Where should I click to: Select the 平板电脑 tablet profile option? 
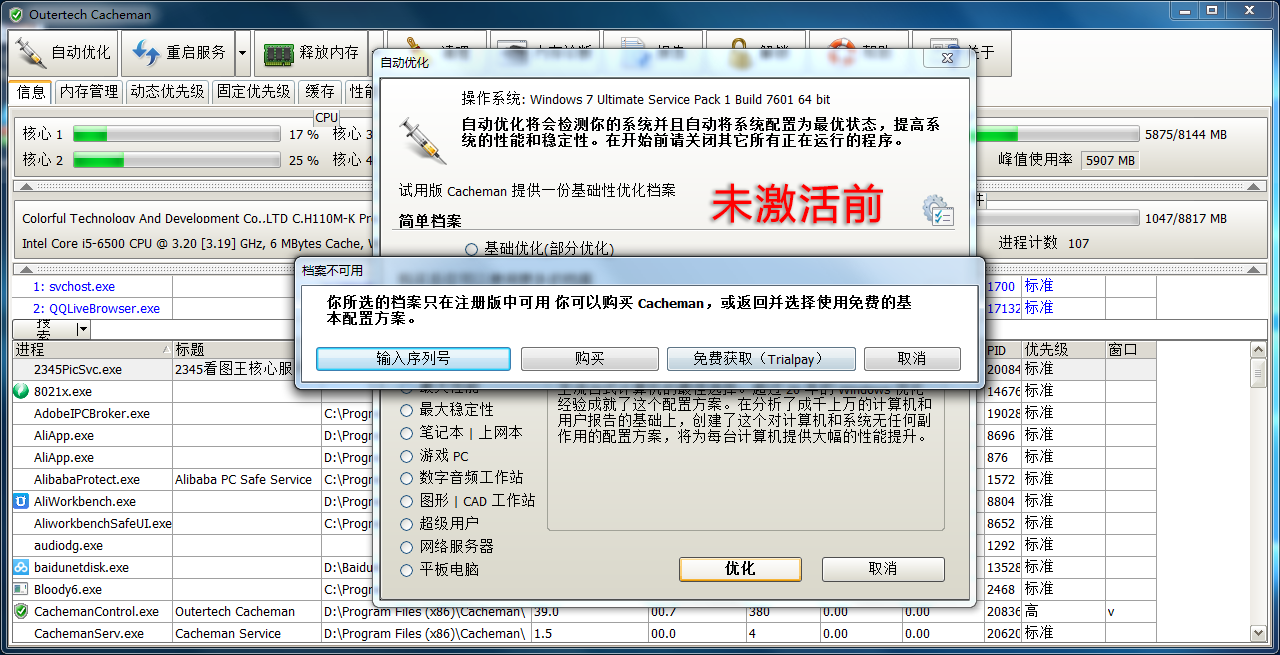pyautogui.click(x=406, y=568)
